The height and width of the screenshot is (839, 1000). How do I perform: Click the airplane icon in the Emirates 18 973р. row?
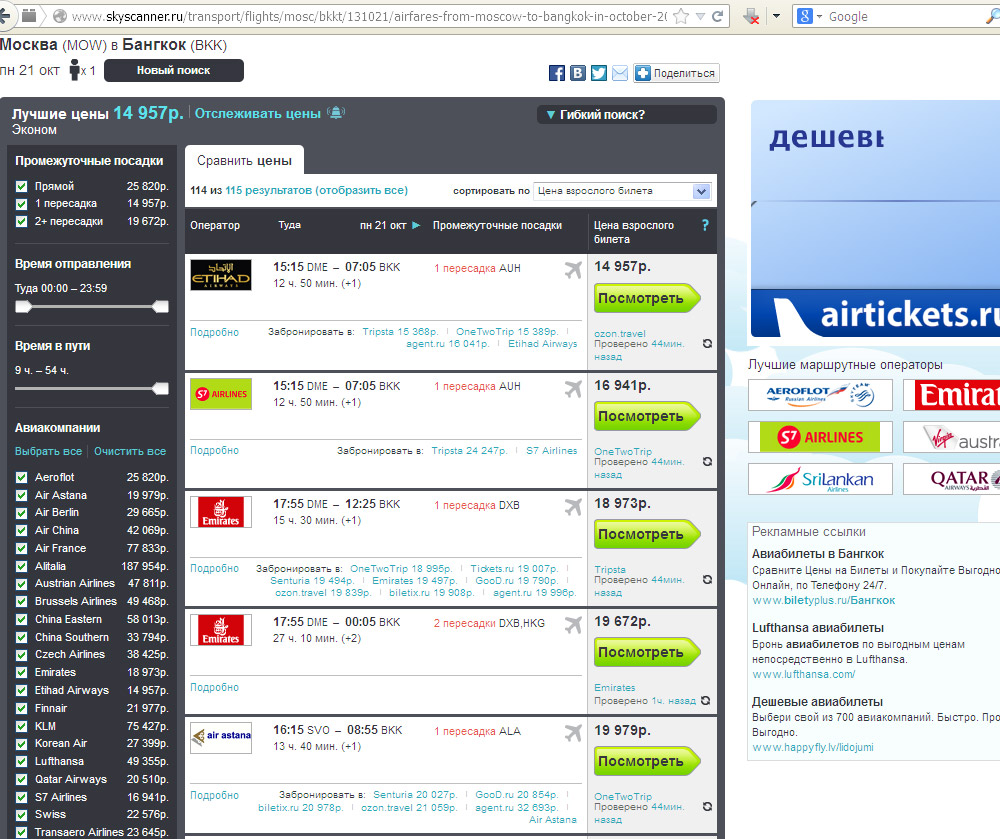[x=573, y=507]
